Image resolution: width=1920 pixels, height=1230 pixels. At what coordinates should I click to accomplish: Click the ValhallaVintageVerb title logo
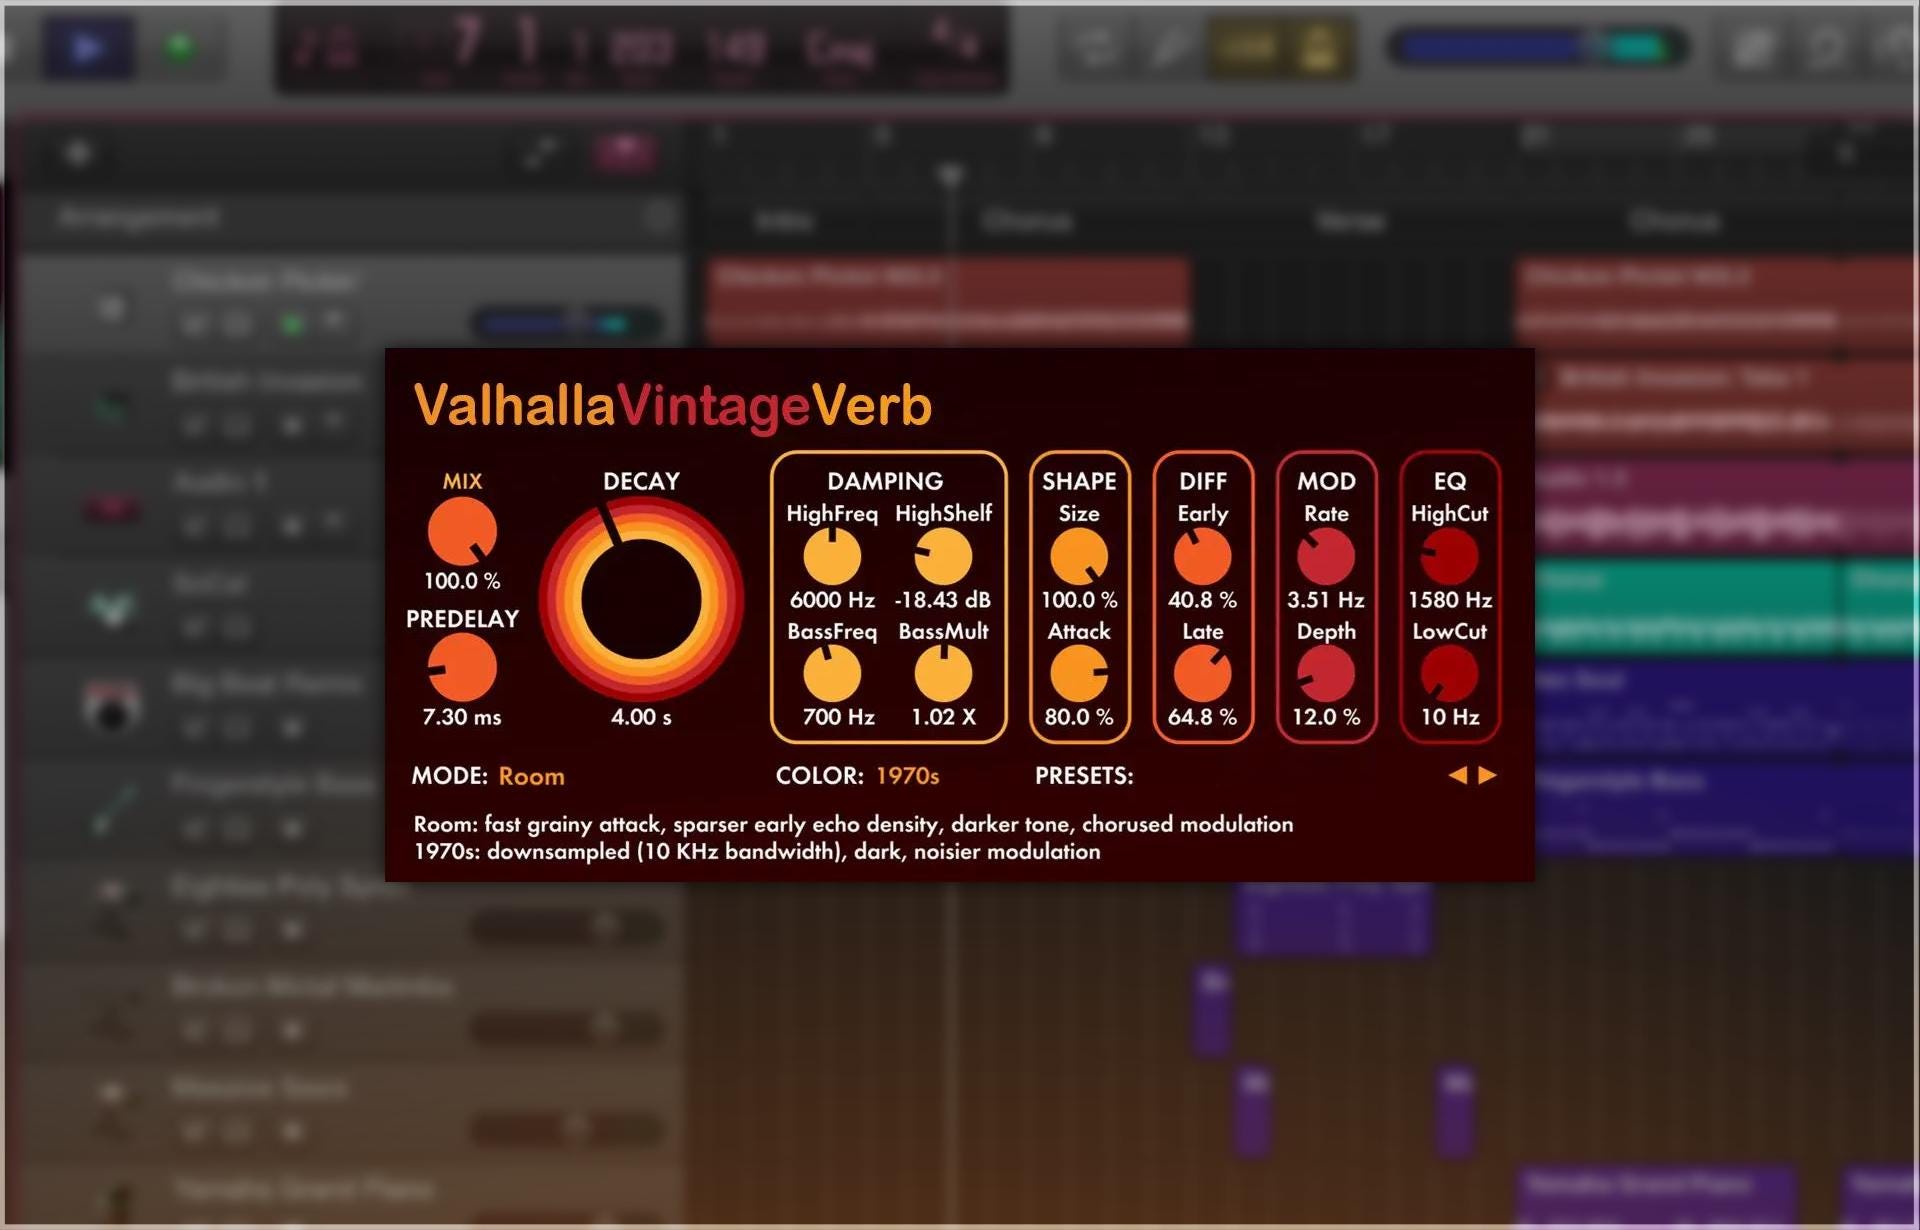[672, 407]
